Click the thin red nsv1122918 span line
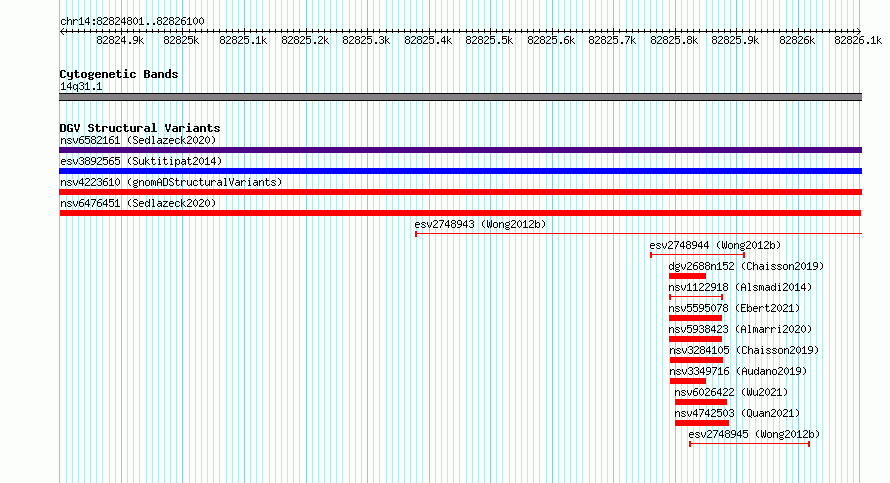The image size is (890, 483). coord(696,297)
